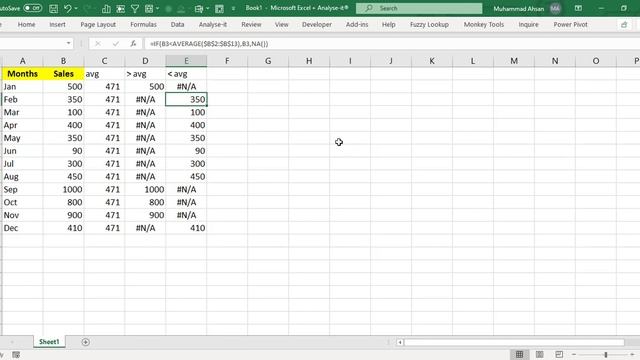Image resolution: width=640 pixels, height=360 pixels.
Task: Switch to the Formulas tab
Action: point(143,24)
